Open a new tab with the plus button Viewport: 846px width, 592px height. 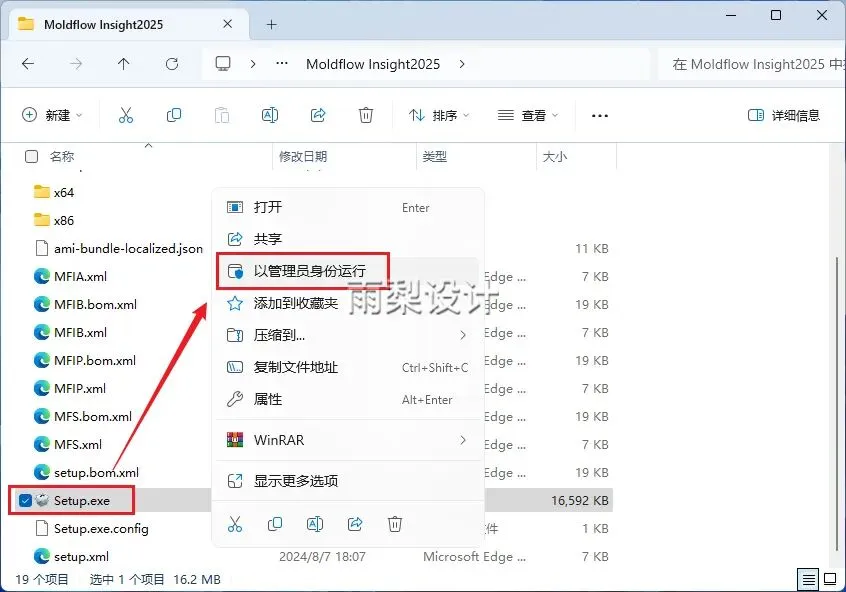[271, 24]
